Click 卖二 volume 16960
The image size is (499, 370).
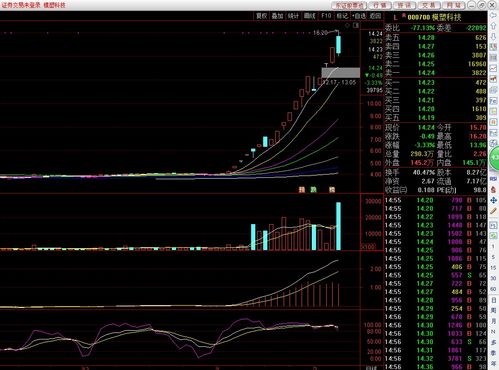(x=477, y=64)
